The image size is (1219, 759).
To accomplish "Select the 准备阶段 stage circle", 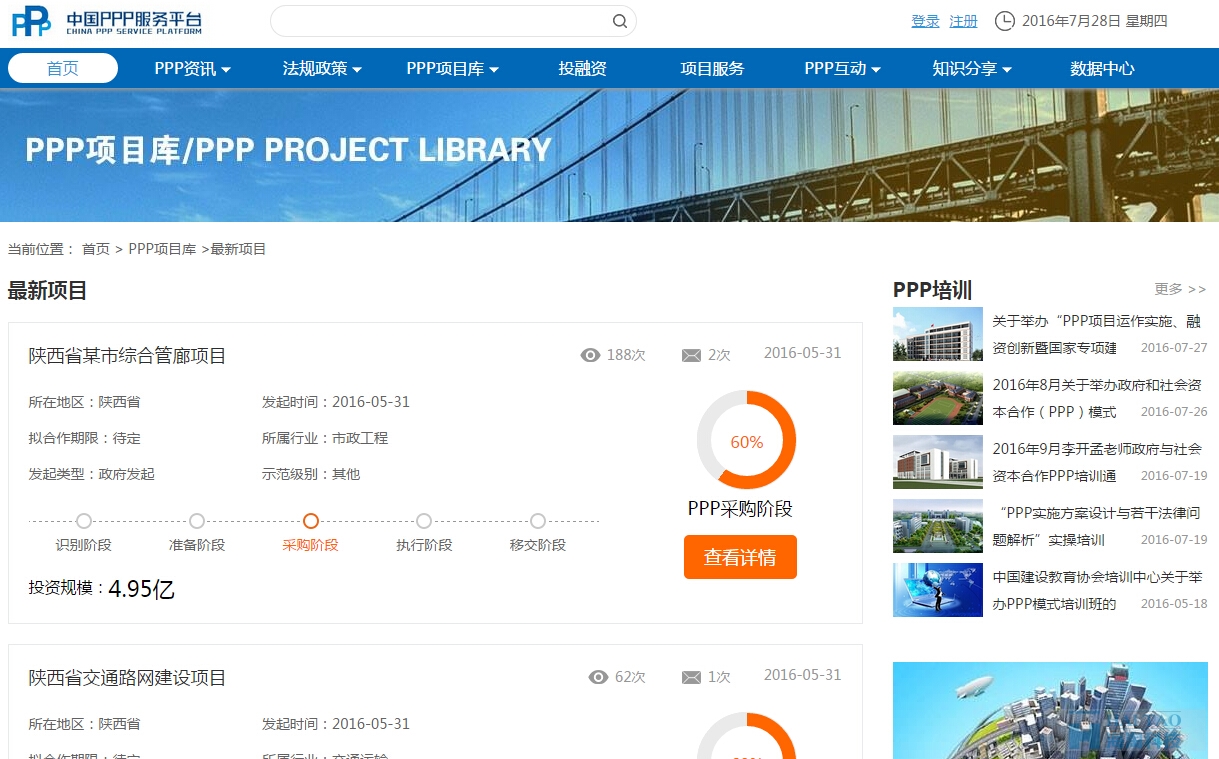I will (x=197, y=521).
